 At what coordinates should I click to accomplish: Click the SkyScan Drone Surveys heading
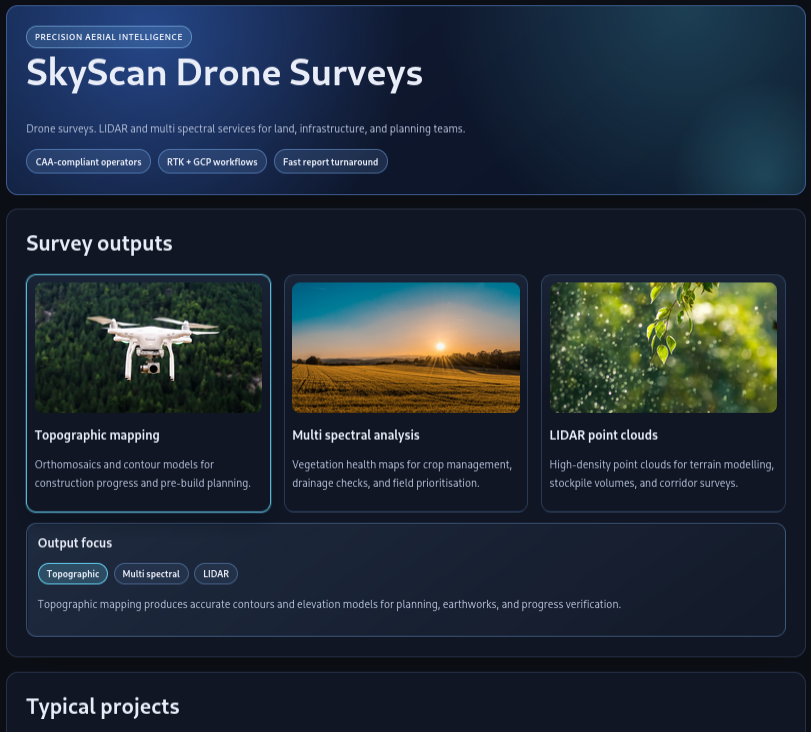224,73
